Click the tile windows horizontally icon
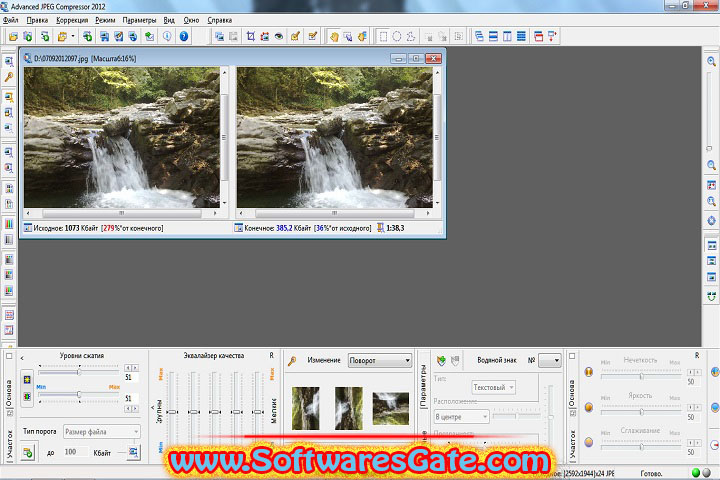 pyautogui.click(x=493, y=36)
